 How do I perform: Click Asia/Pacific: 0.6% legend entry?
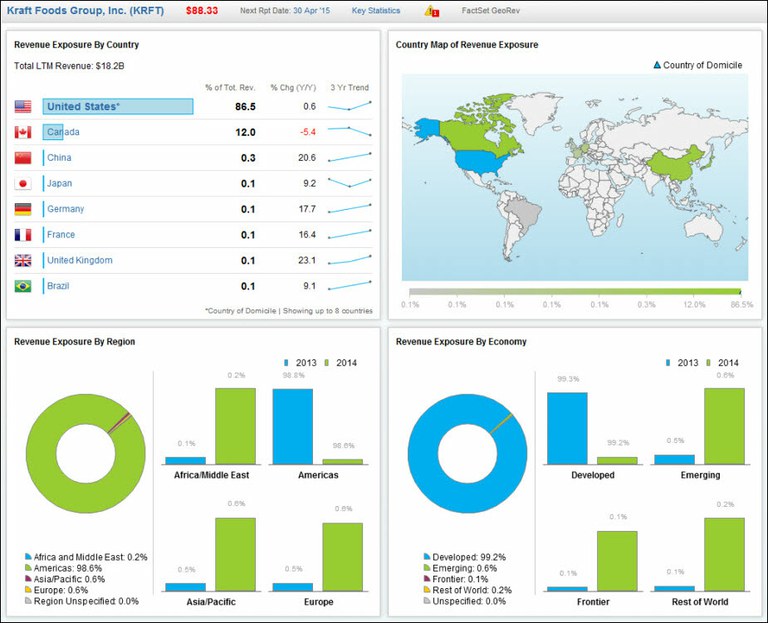point(65,579)
